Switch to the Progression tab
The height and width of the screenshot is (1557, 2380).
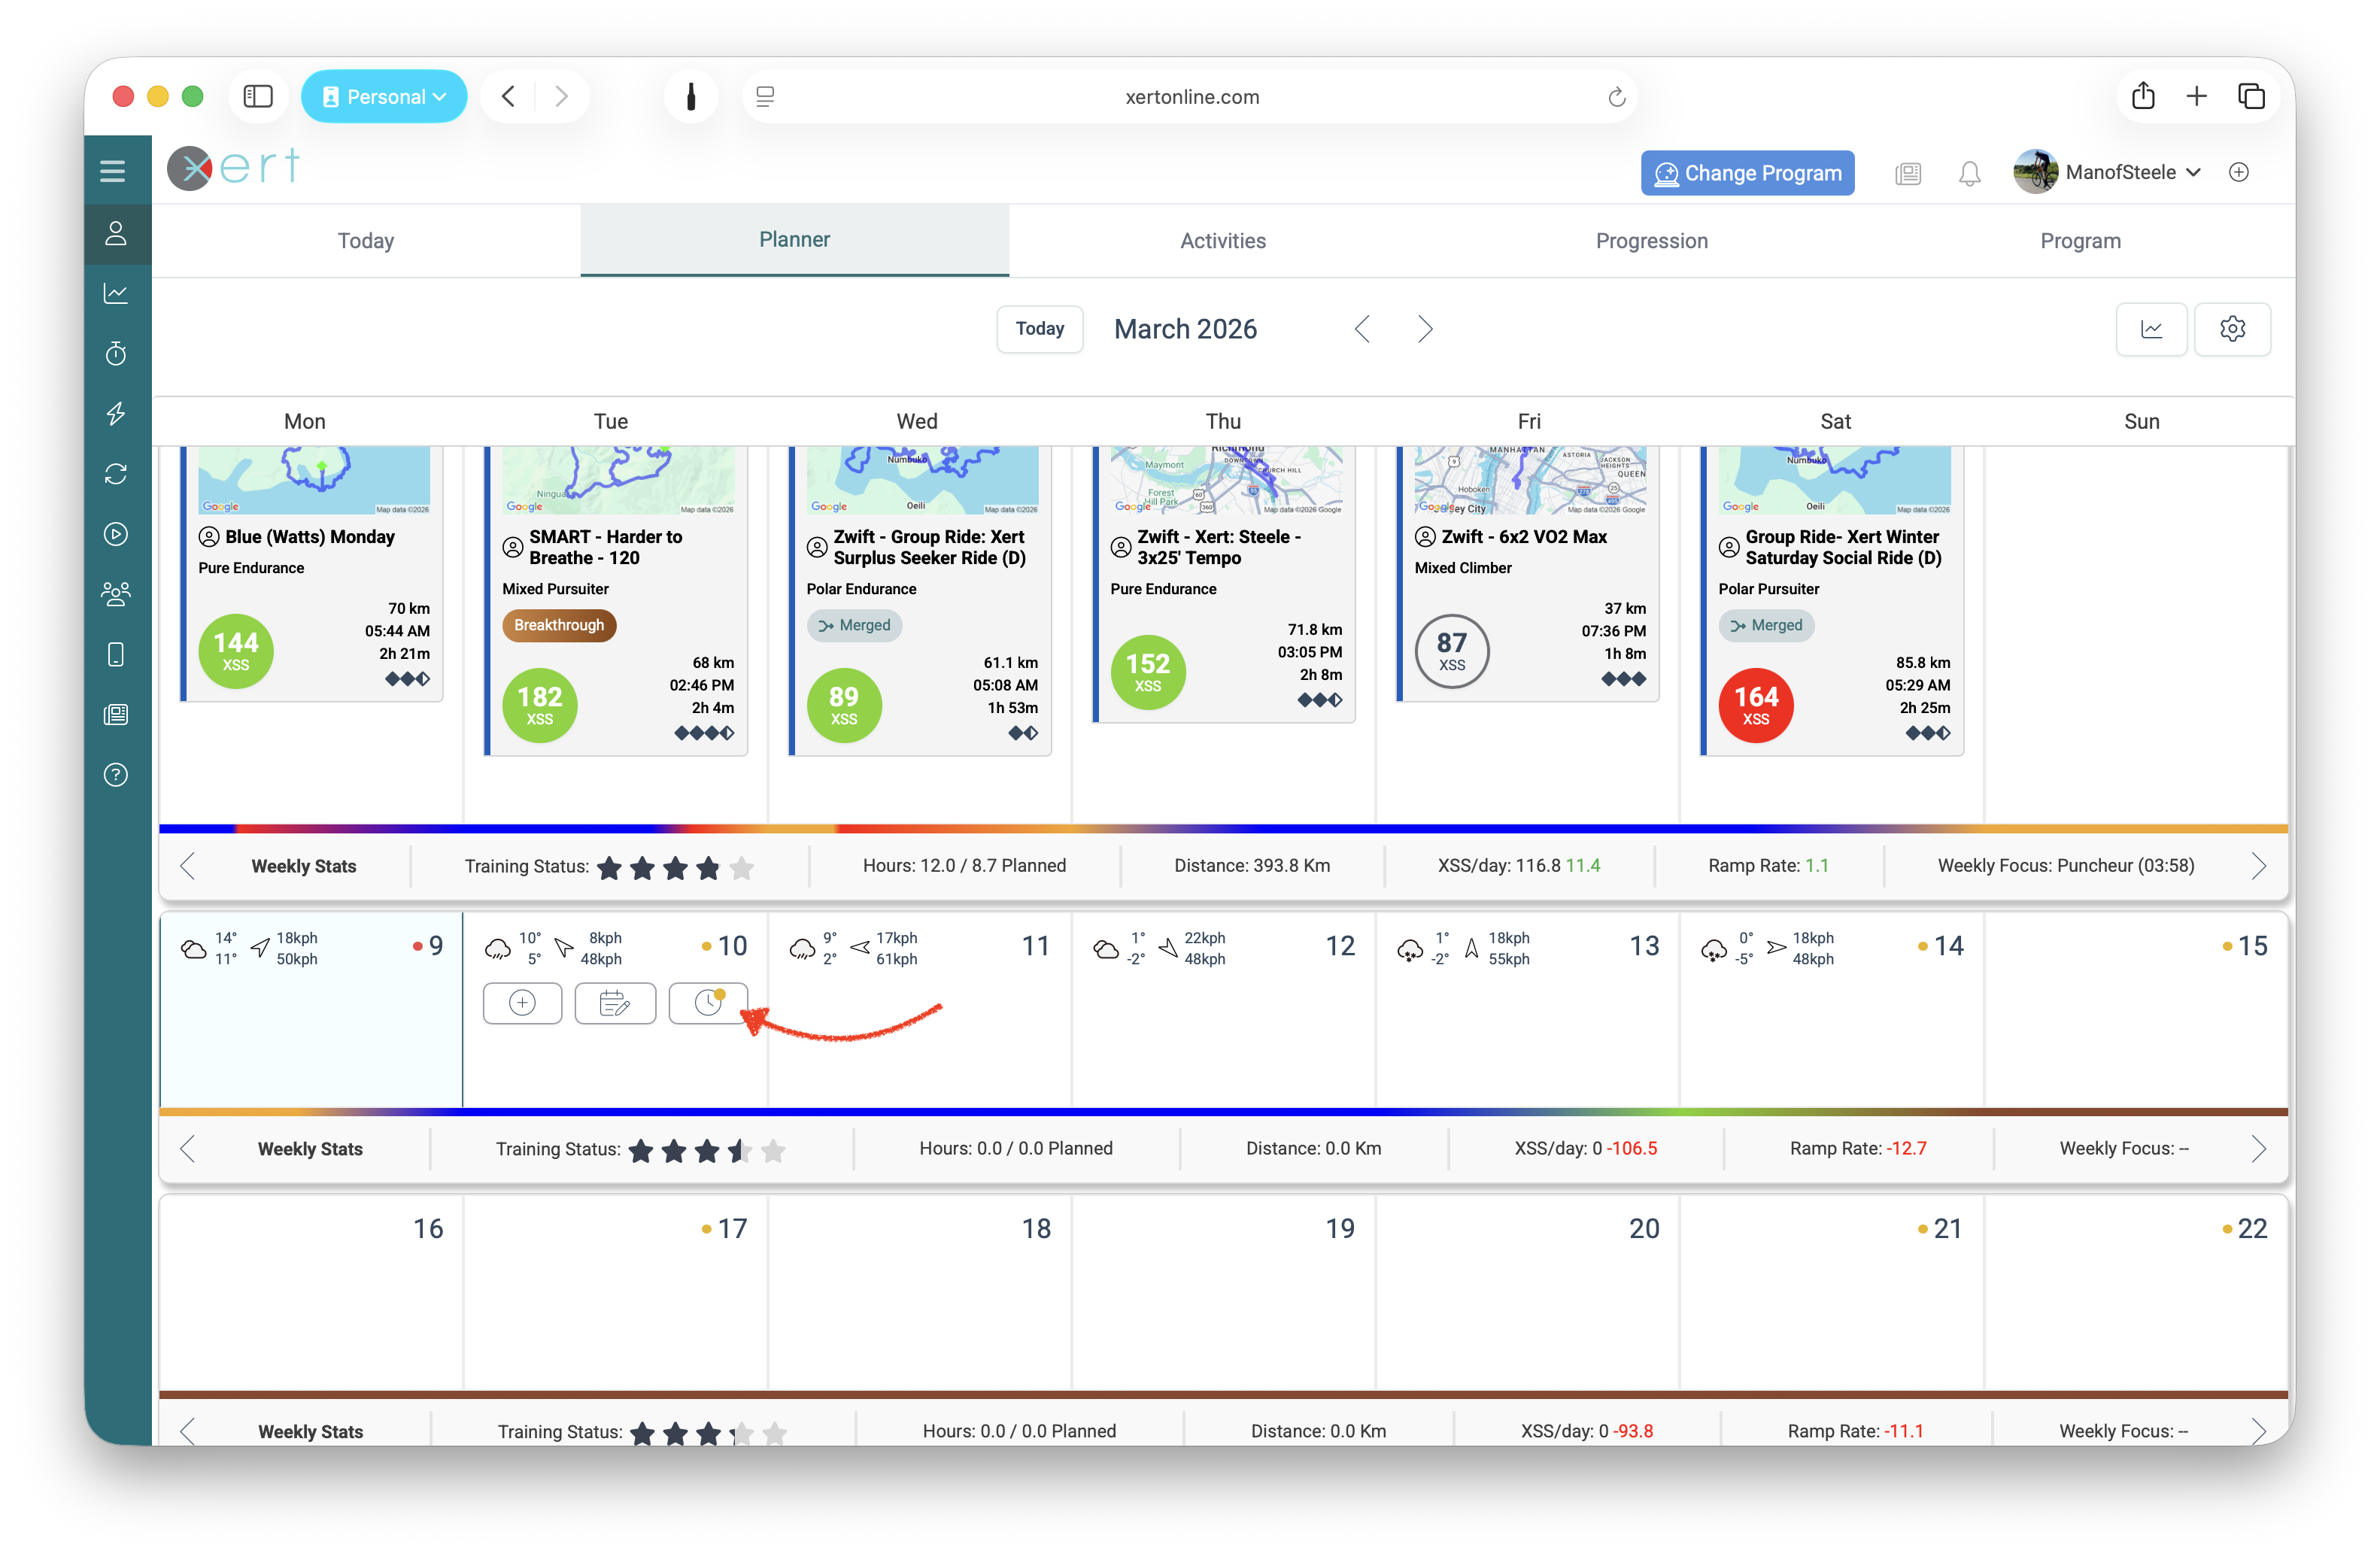[x=1652, y=241]
